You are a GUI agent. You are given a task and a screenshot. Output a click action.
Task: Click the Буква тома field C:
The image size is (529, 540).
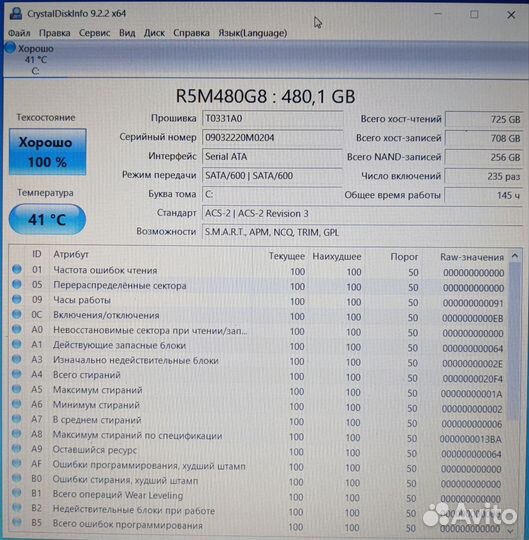[272, 195]
